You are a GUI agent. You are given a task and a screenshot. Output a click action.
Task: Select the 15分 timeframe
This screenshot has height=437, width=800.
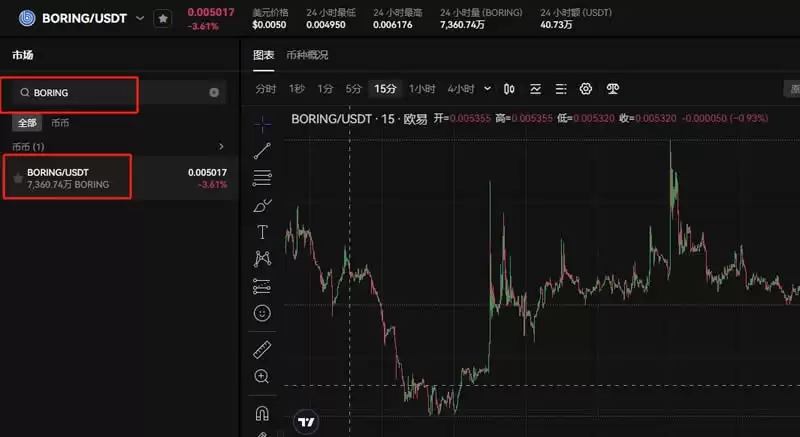tap(385, 89)
